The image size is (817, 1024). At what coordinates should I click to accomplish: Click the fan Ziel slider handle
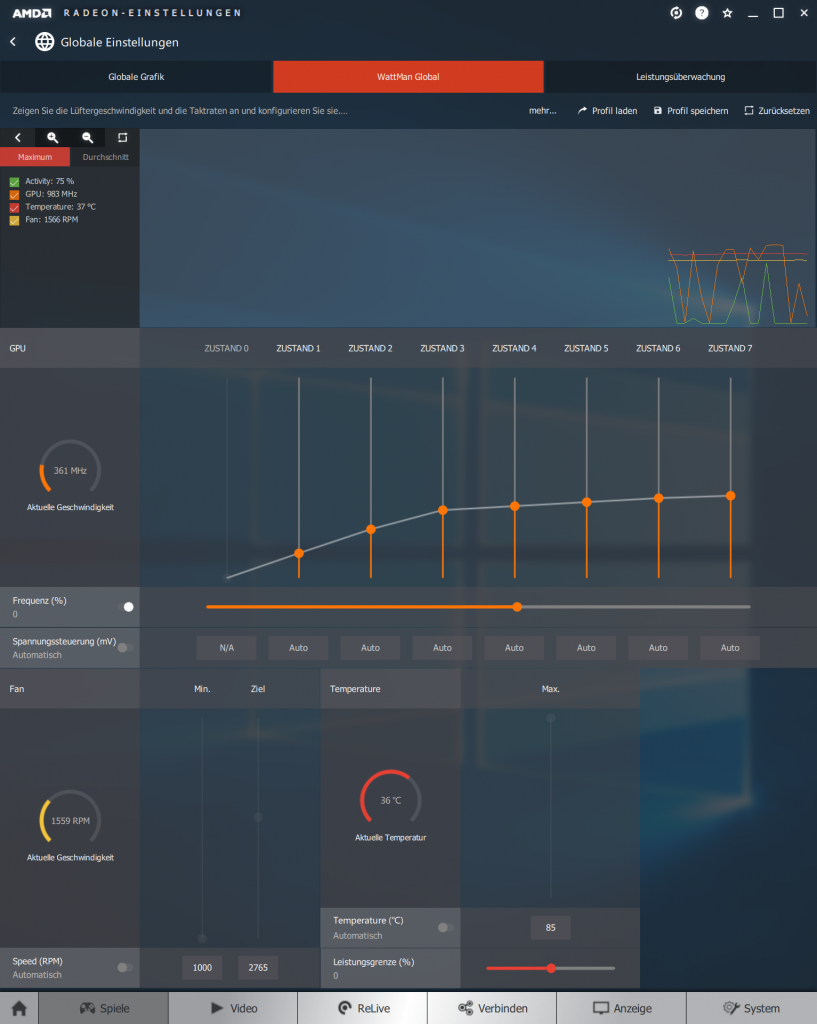coord(258,817)
